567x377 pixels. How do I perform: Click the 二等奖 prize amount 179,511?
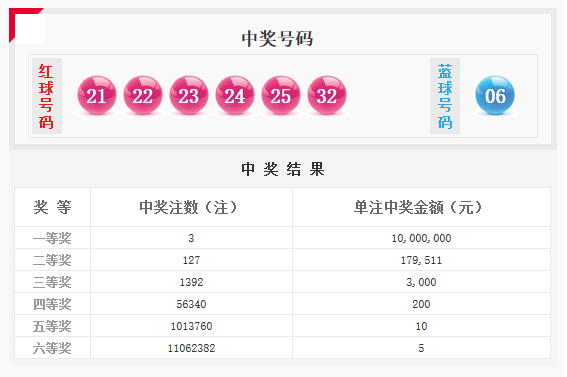click(421, 260)
